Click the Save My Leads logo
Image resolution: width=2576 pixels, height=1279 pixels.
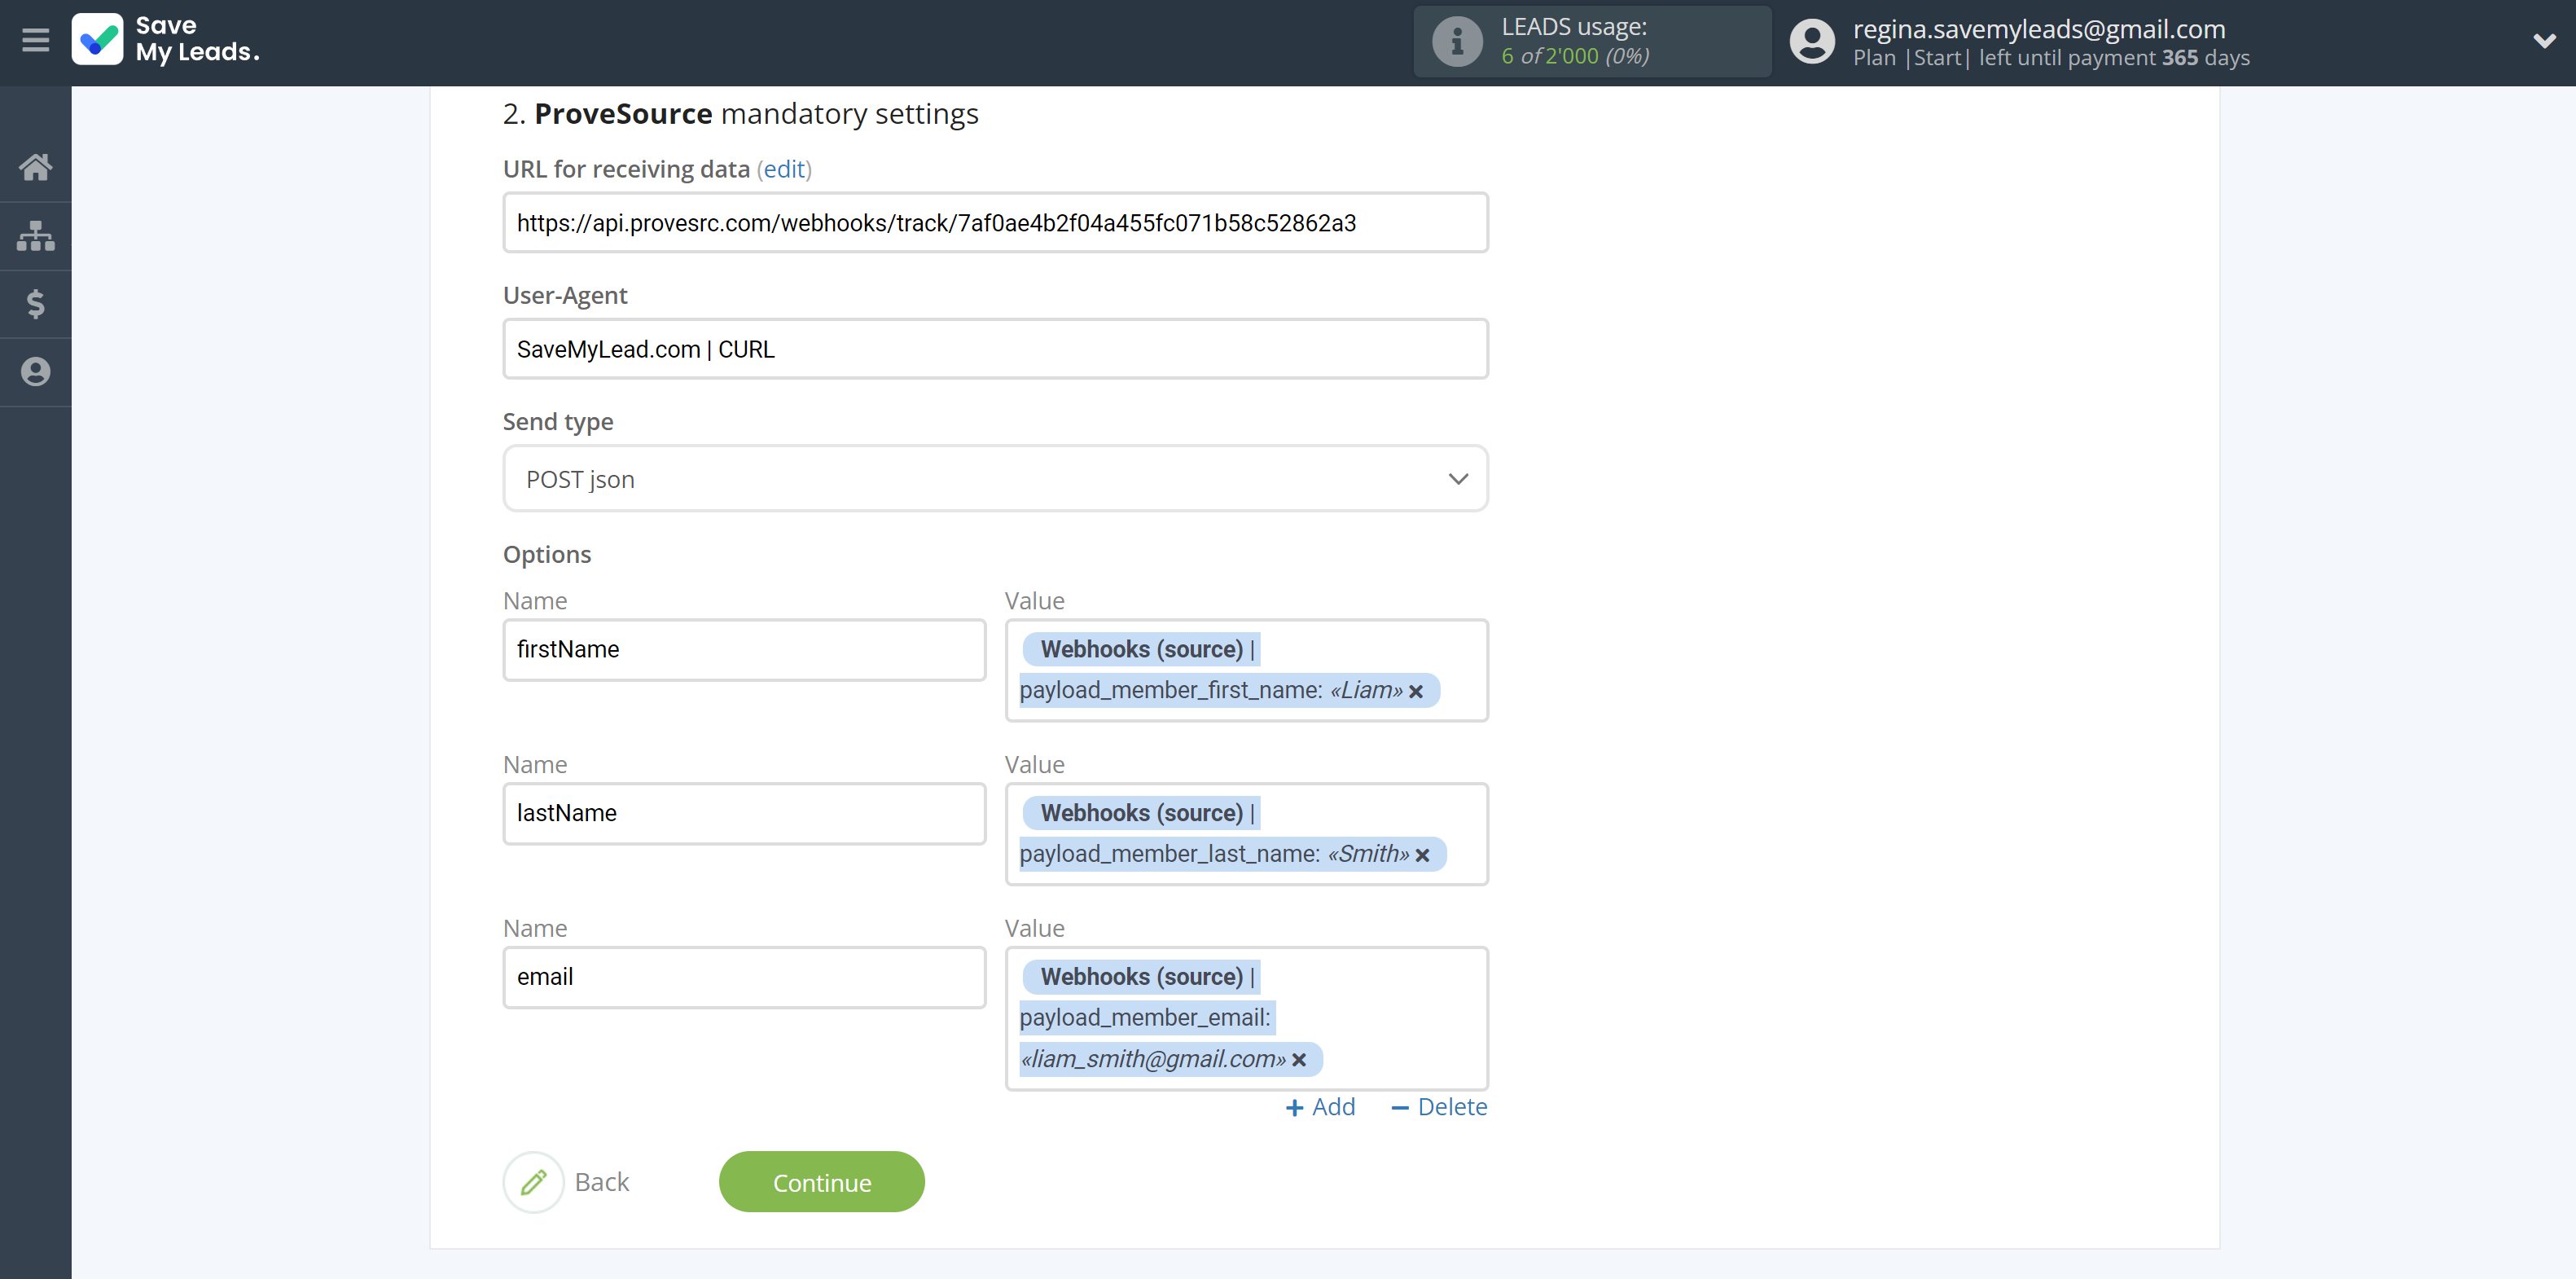coord(166,39)
